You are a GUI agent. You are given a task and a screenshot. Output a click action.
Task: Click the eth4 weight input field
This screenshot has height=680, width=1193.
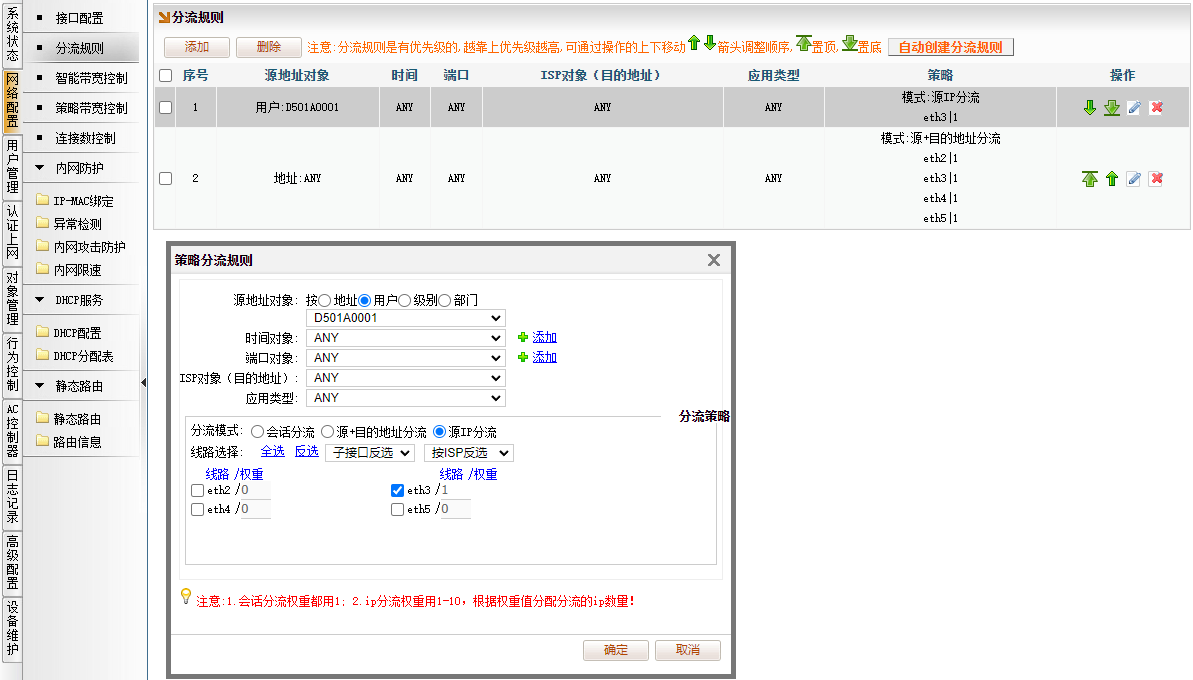(x=255, y=510)
